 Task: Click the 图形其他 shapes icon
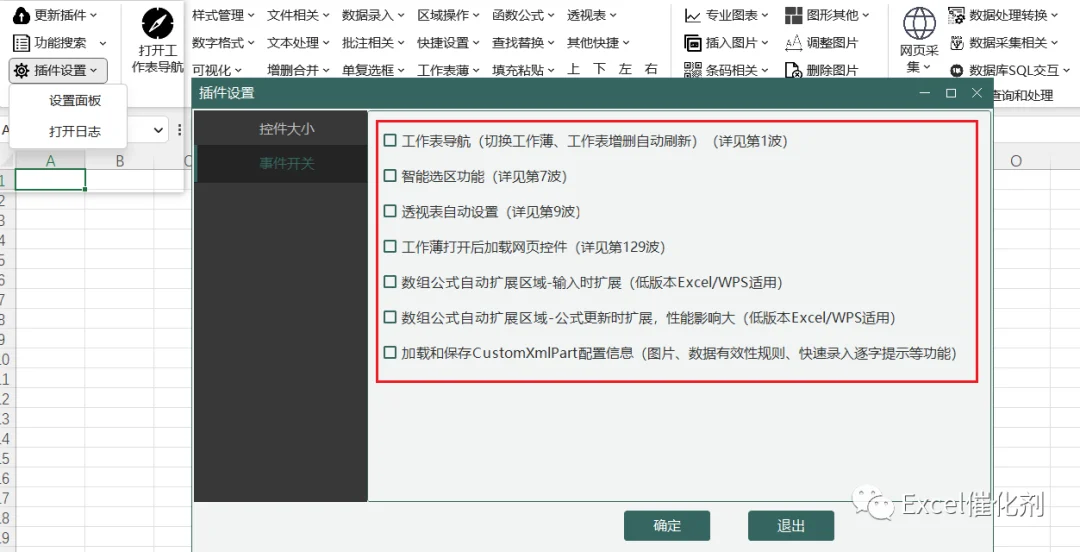(x=793, y=14)
